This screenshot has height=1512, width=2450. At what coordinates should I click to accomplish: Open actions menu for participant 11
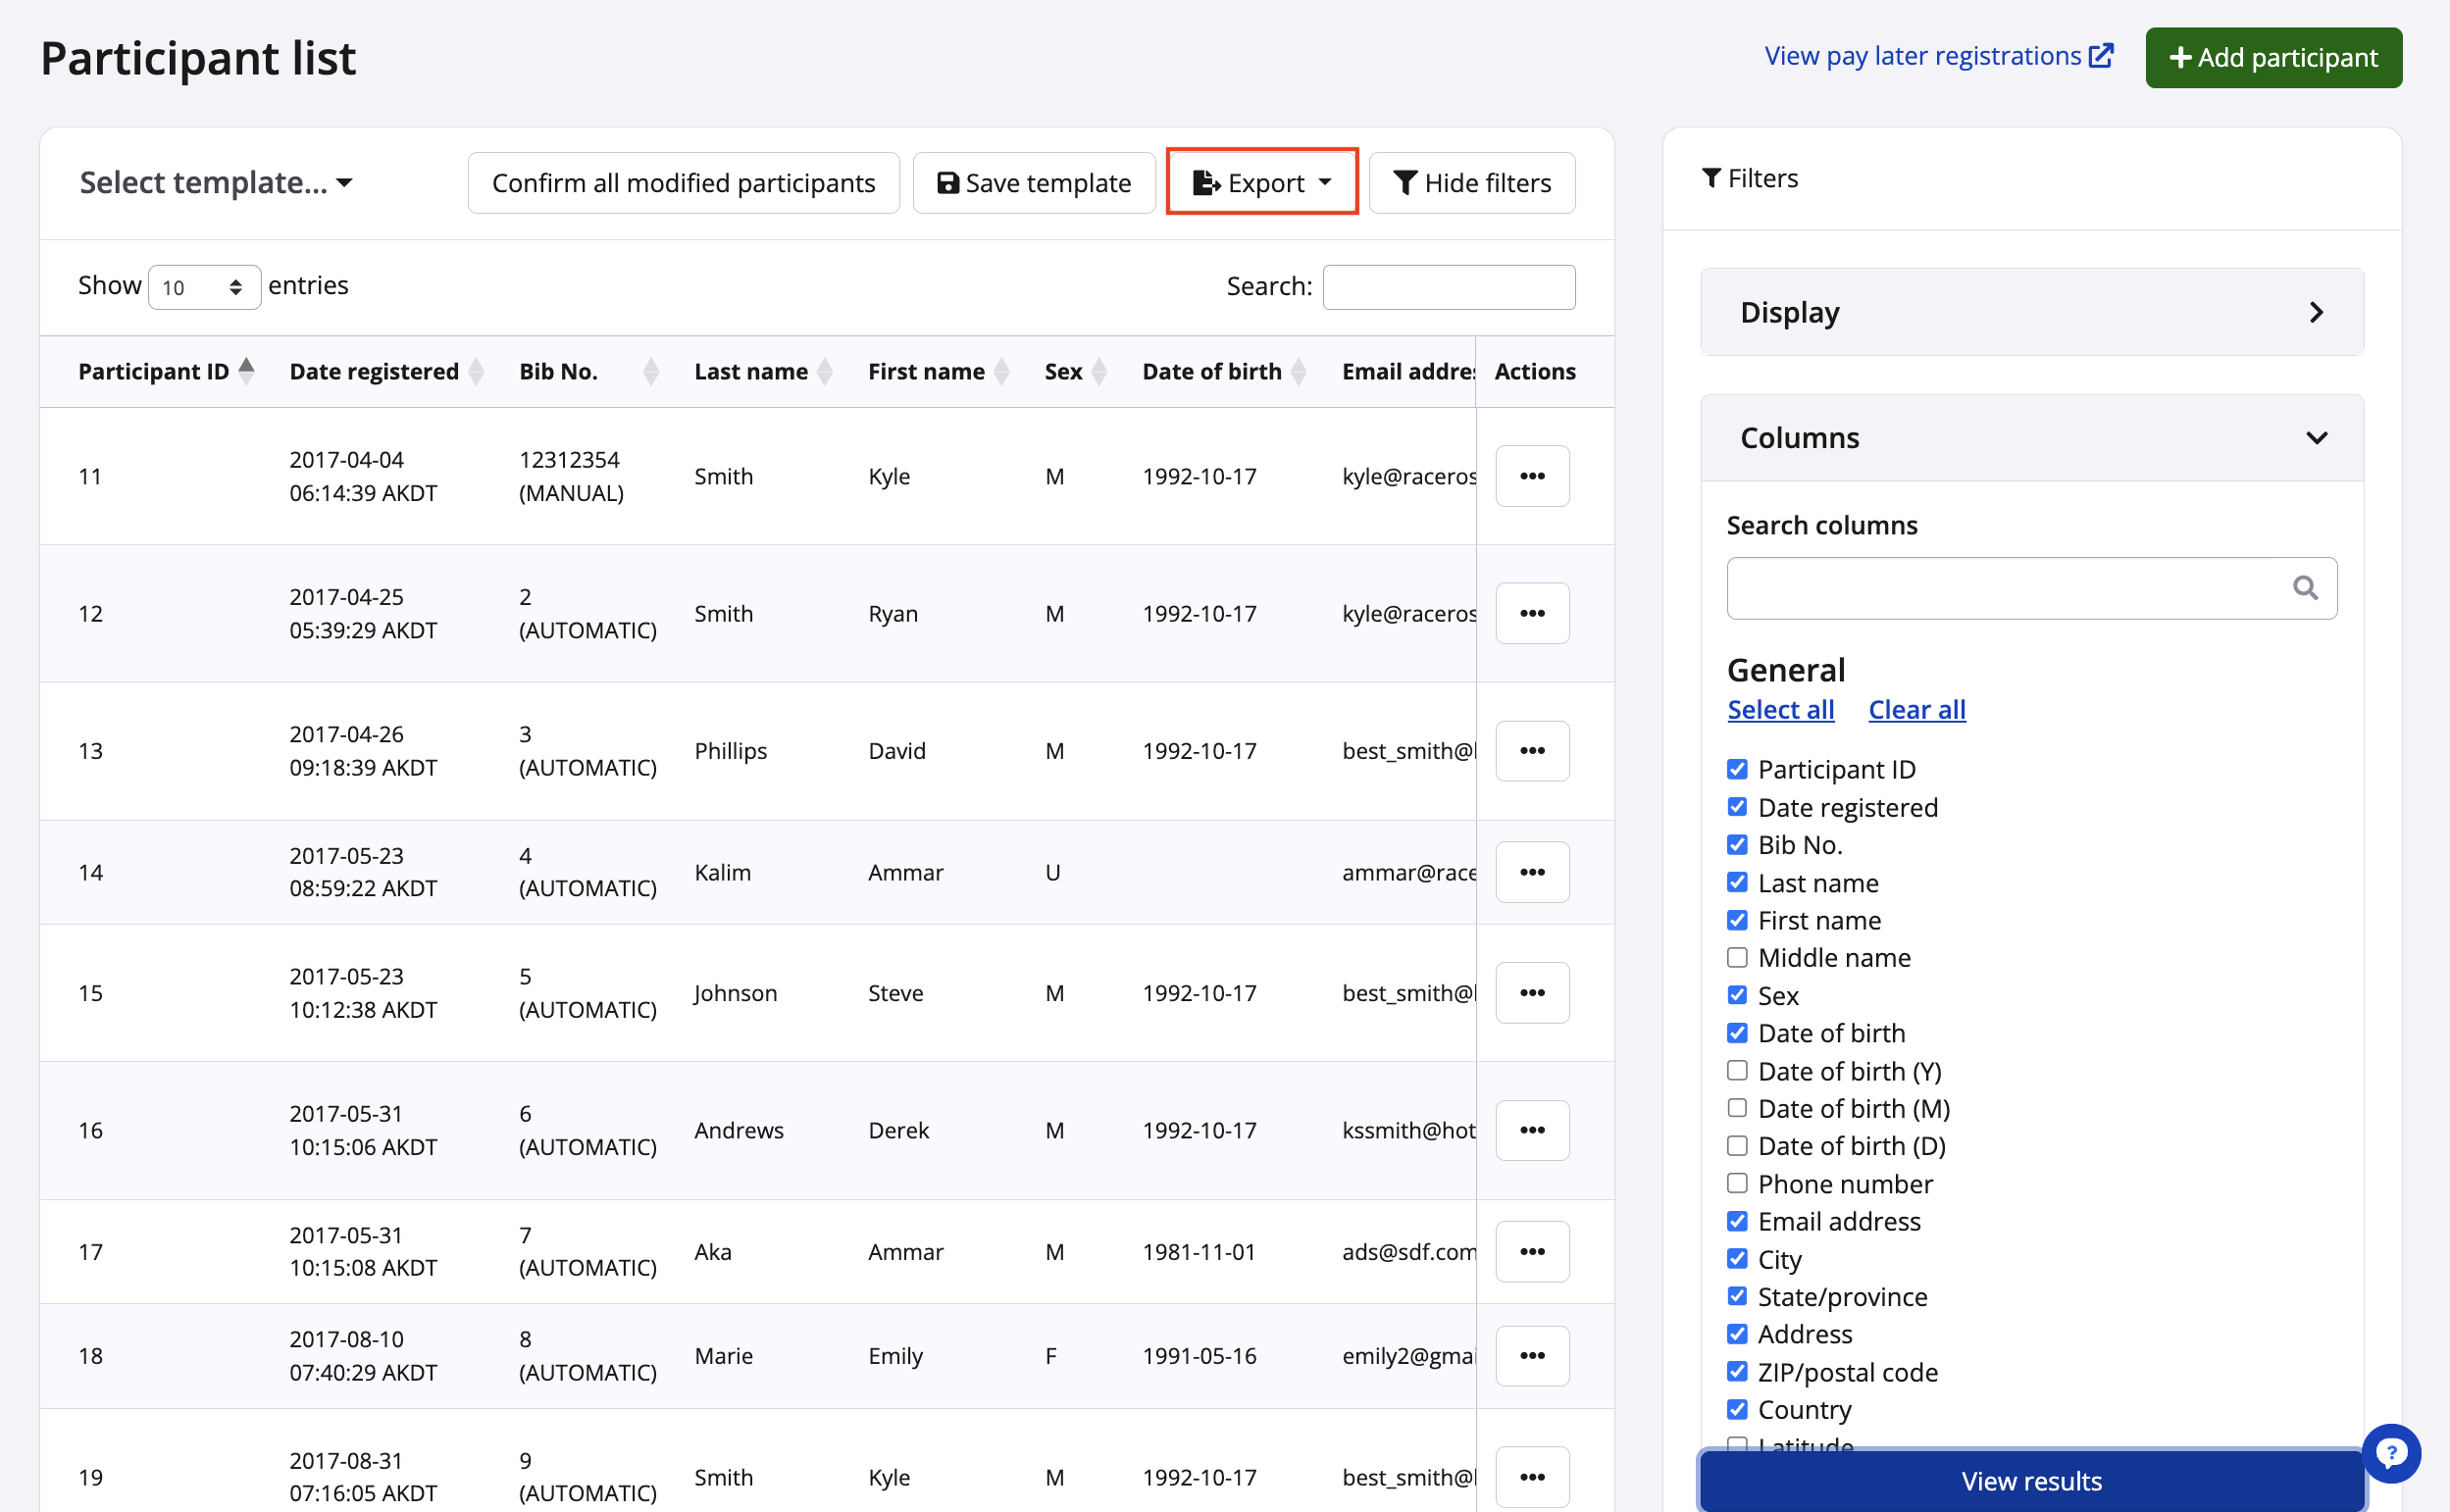[x=1531, y=476]
